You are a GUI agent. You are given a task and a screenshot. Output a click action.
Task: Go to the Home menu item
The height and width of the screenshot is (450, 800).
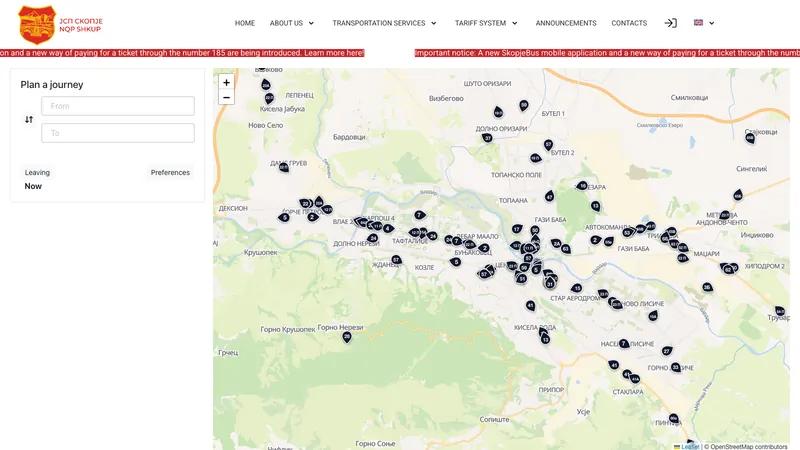[x=245, y=23]
